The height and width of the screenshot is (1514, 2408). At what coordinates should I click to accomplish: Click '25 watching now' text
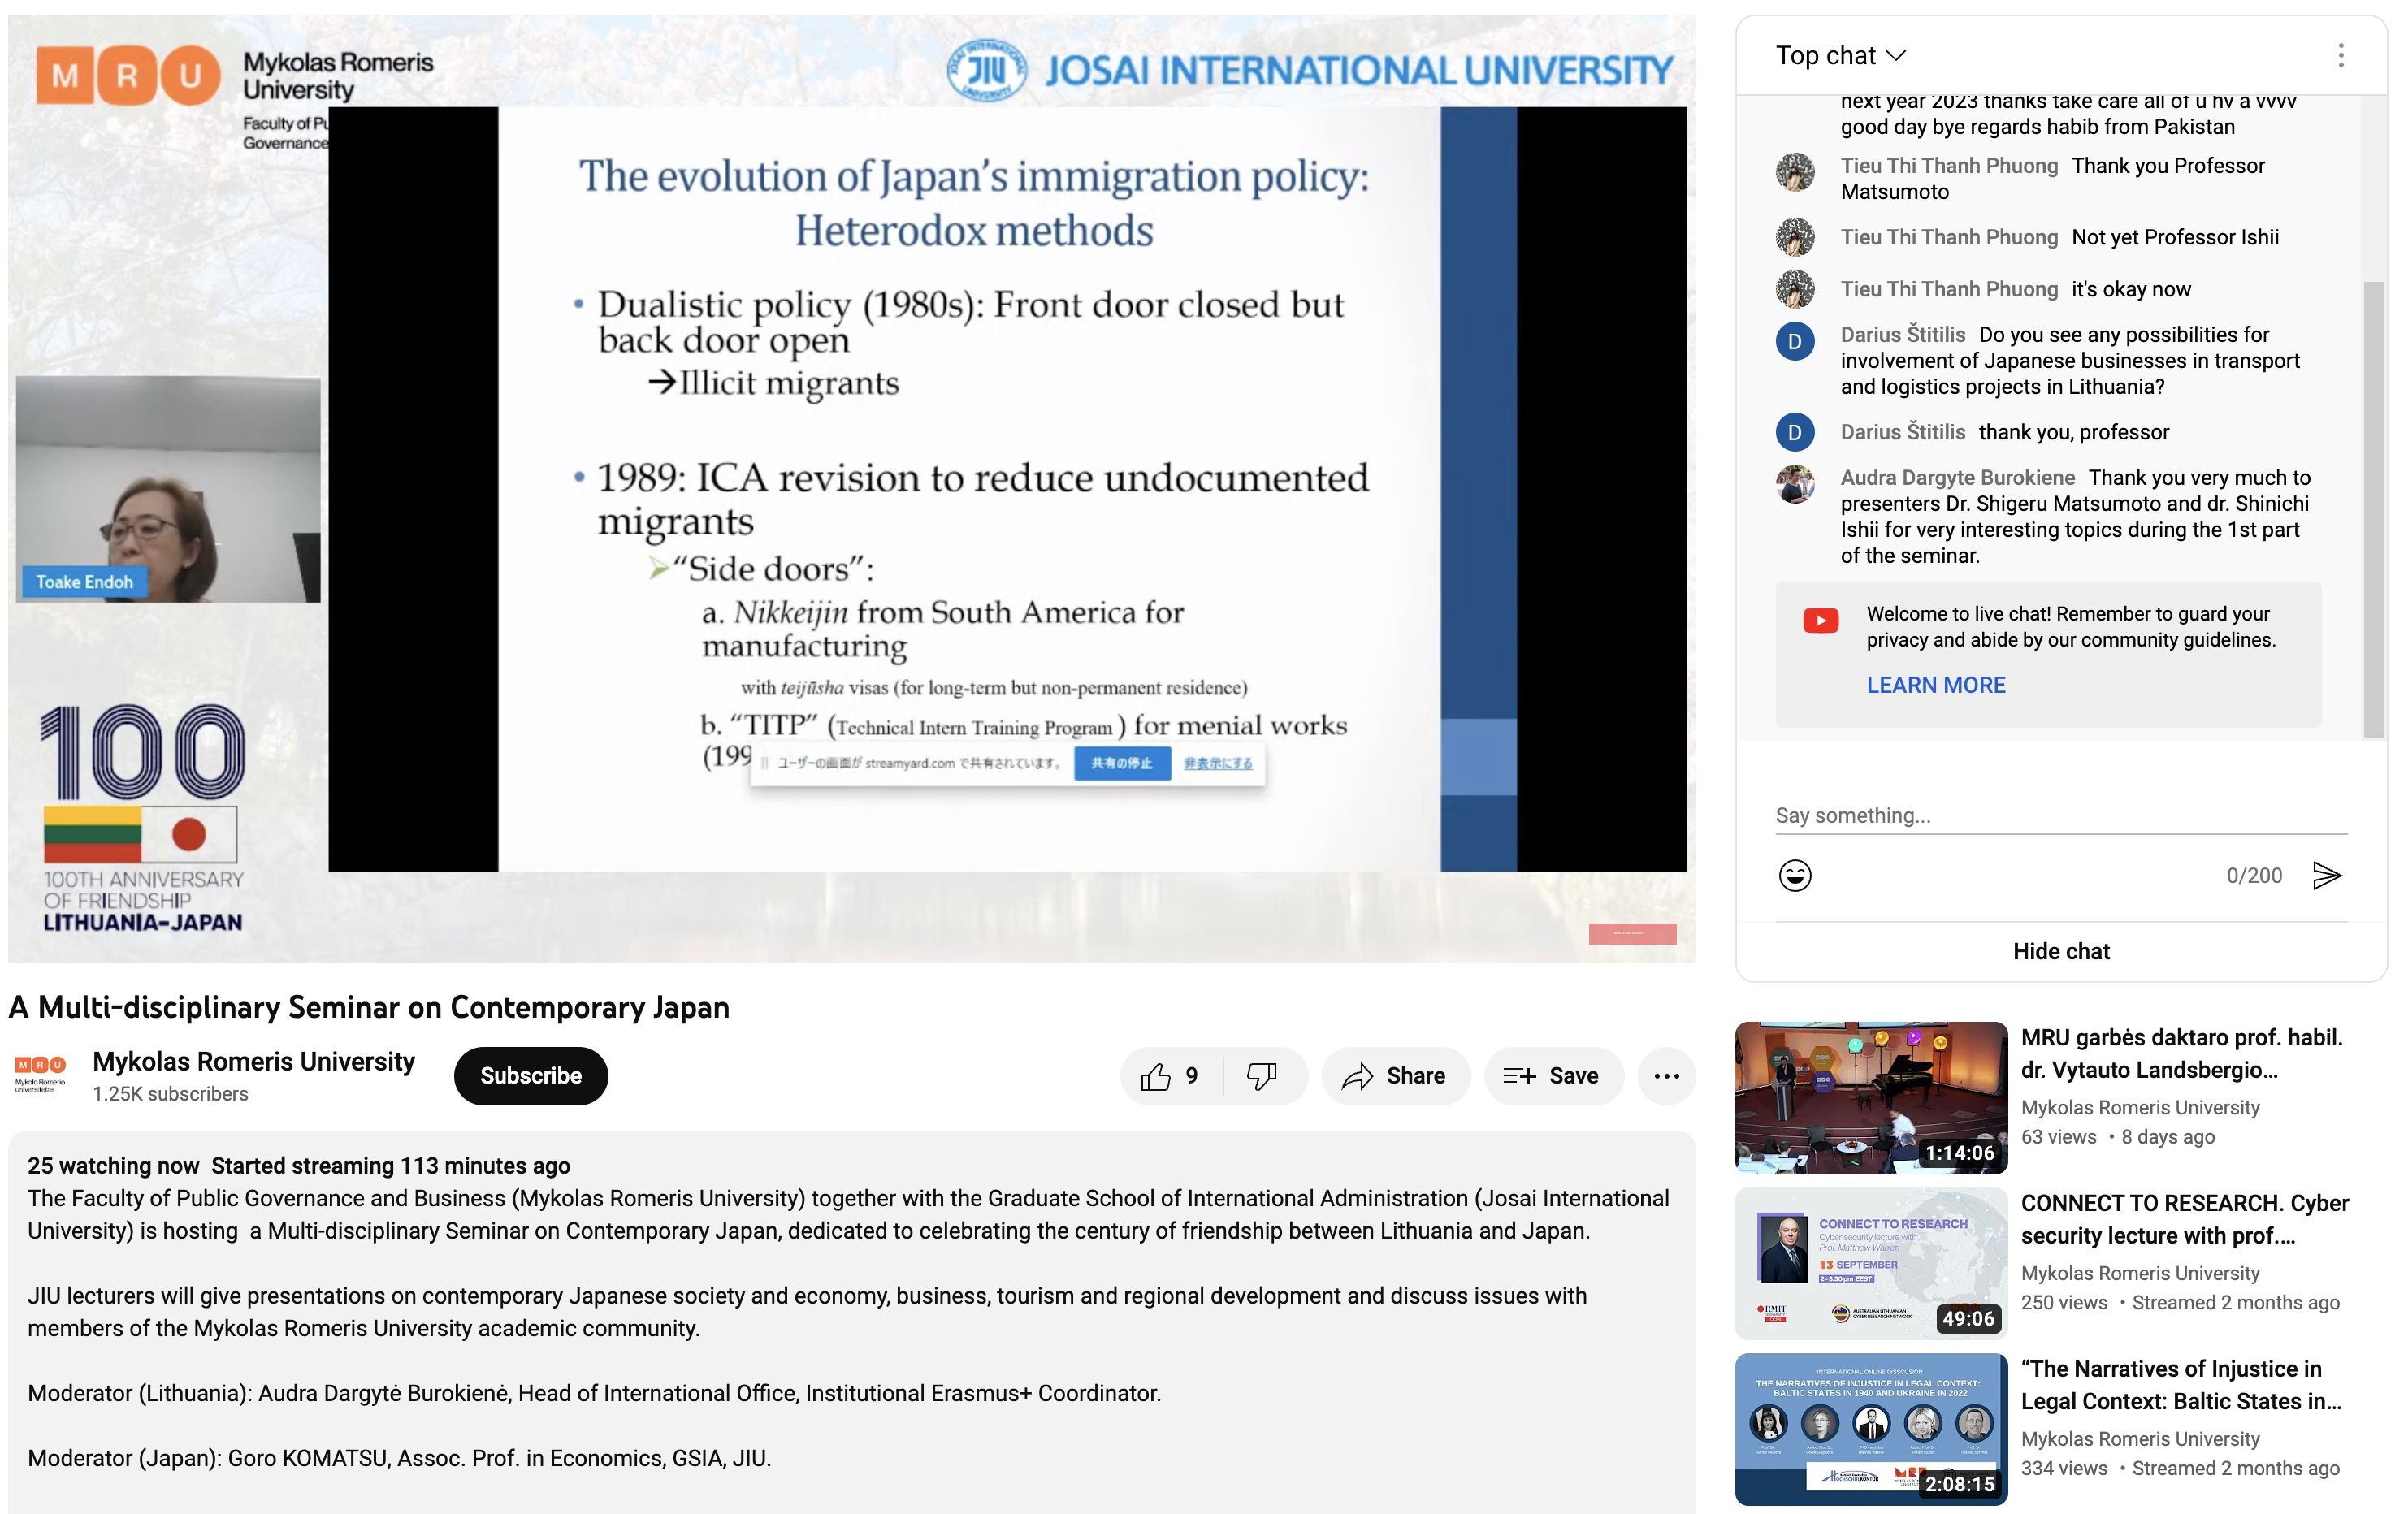113,1166
